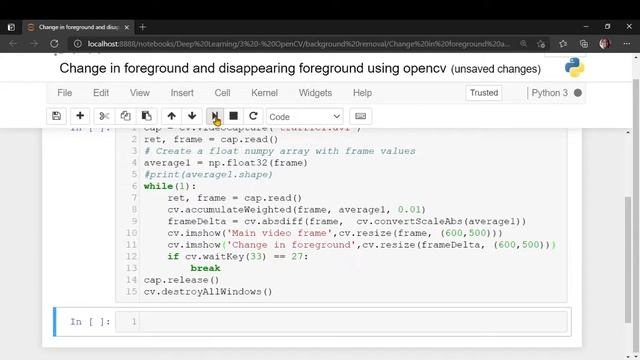
Task: Open the cell type Code dropdown
Action: pyautogui.click(x=304, y=117)
